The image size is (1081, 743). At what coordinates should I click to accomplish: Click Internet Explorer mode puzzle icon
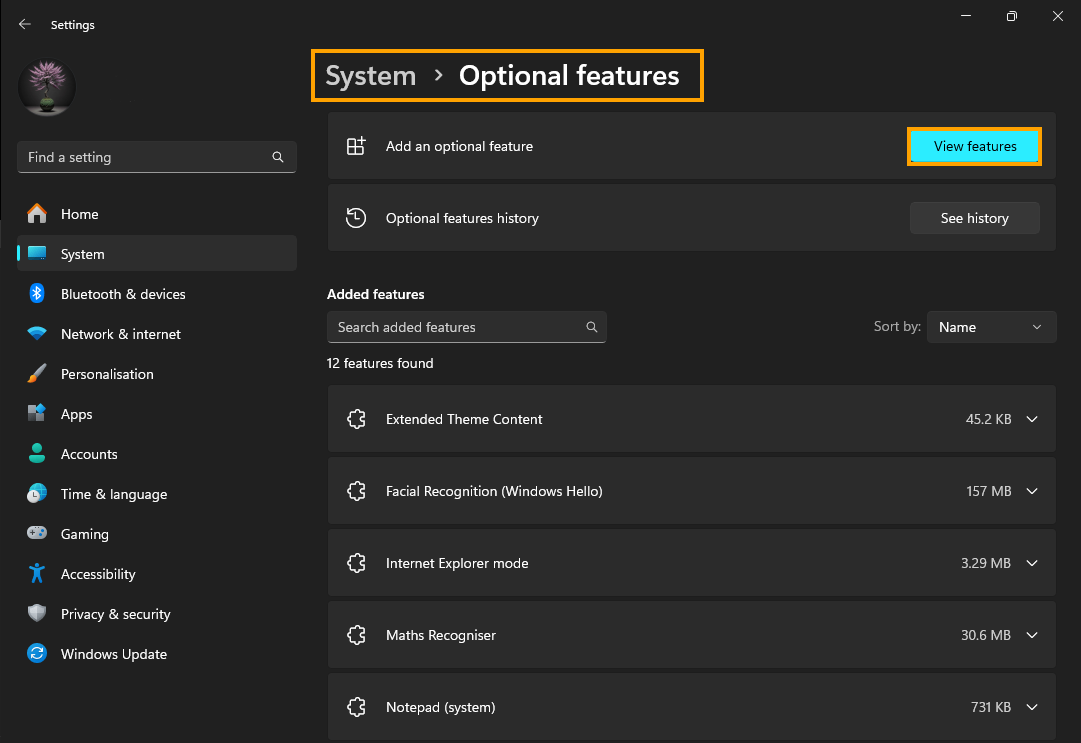pyautogui.click(x=356, y=563)
